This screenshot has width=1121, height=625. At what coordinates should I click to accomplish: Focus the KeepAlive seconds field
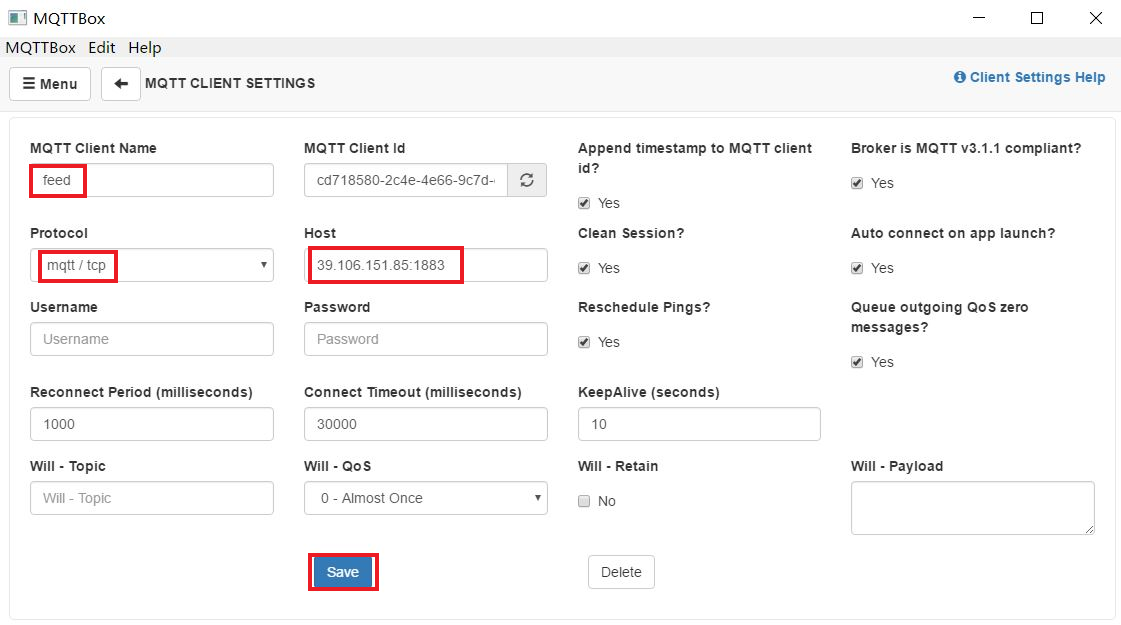(699, 424)
